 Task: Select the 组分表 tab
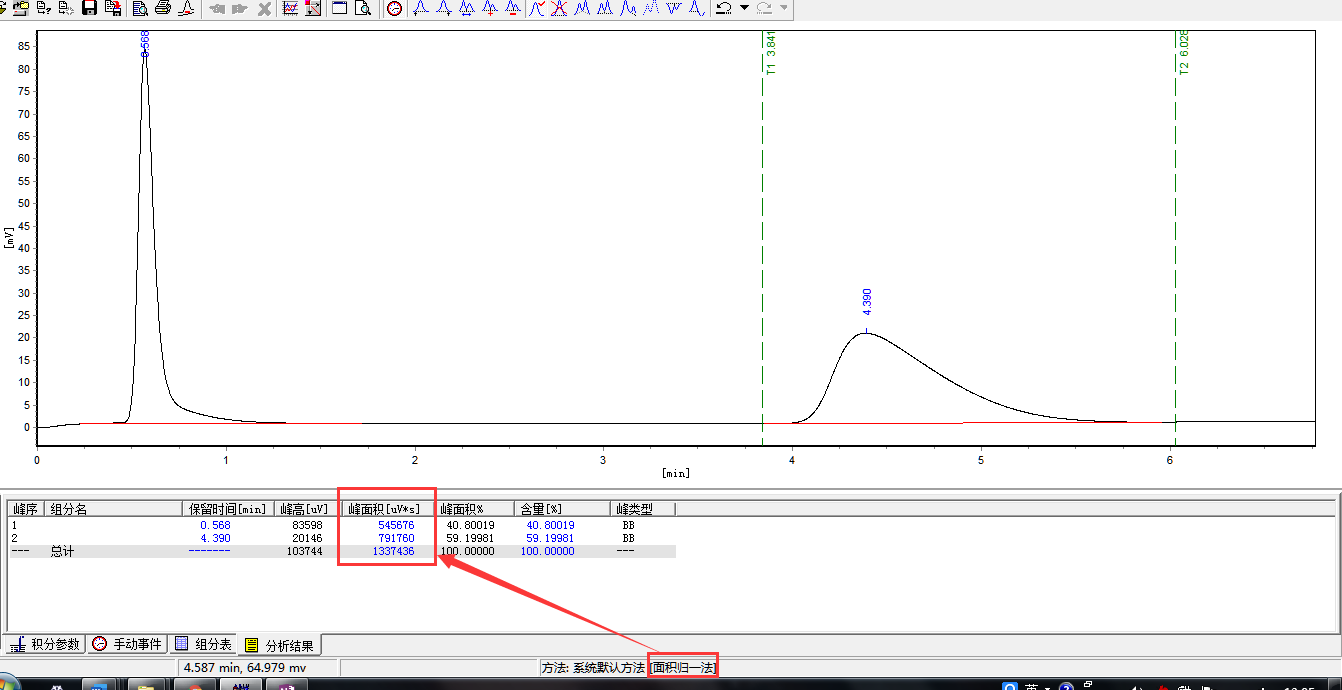pyautogui.click(x=204, y=644)
